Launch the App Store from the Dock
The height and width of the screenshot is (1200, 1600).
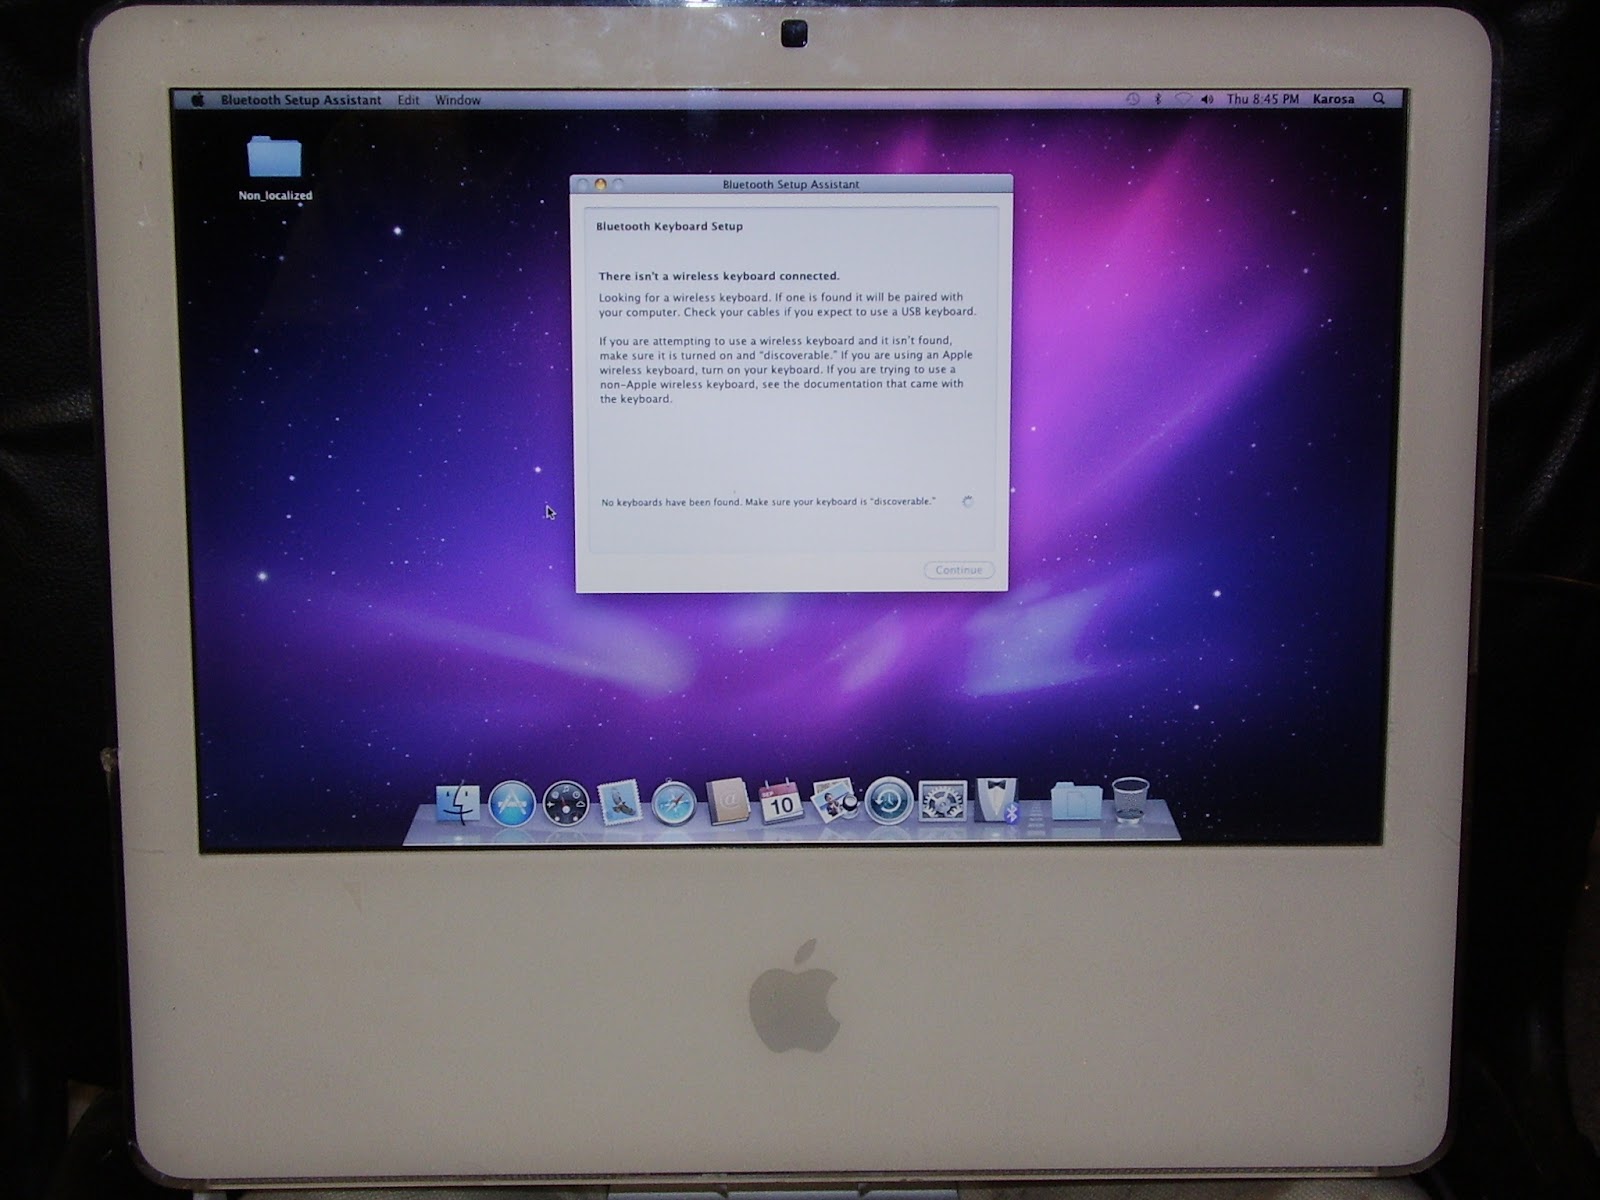click(512, 803)
